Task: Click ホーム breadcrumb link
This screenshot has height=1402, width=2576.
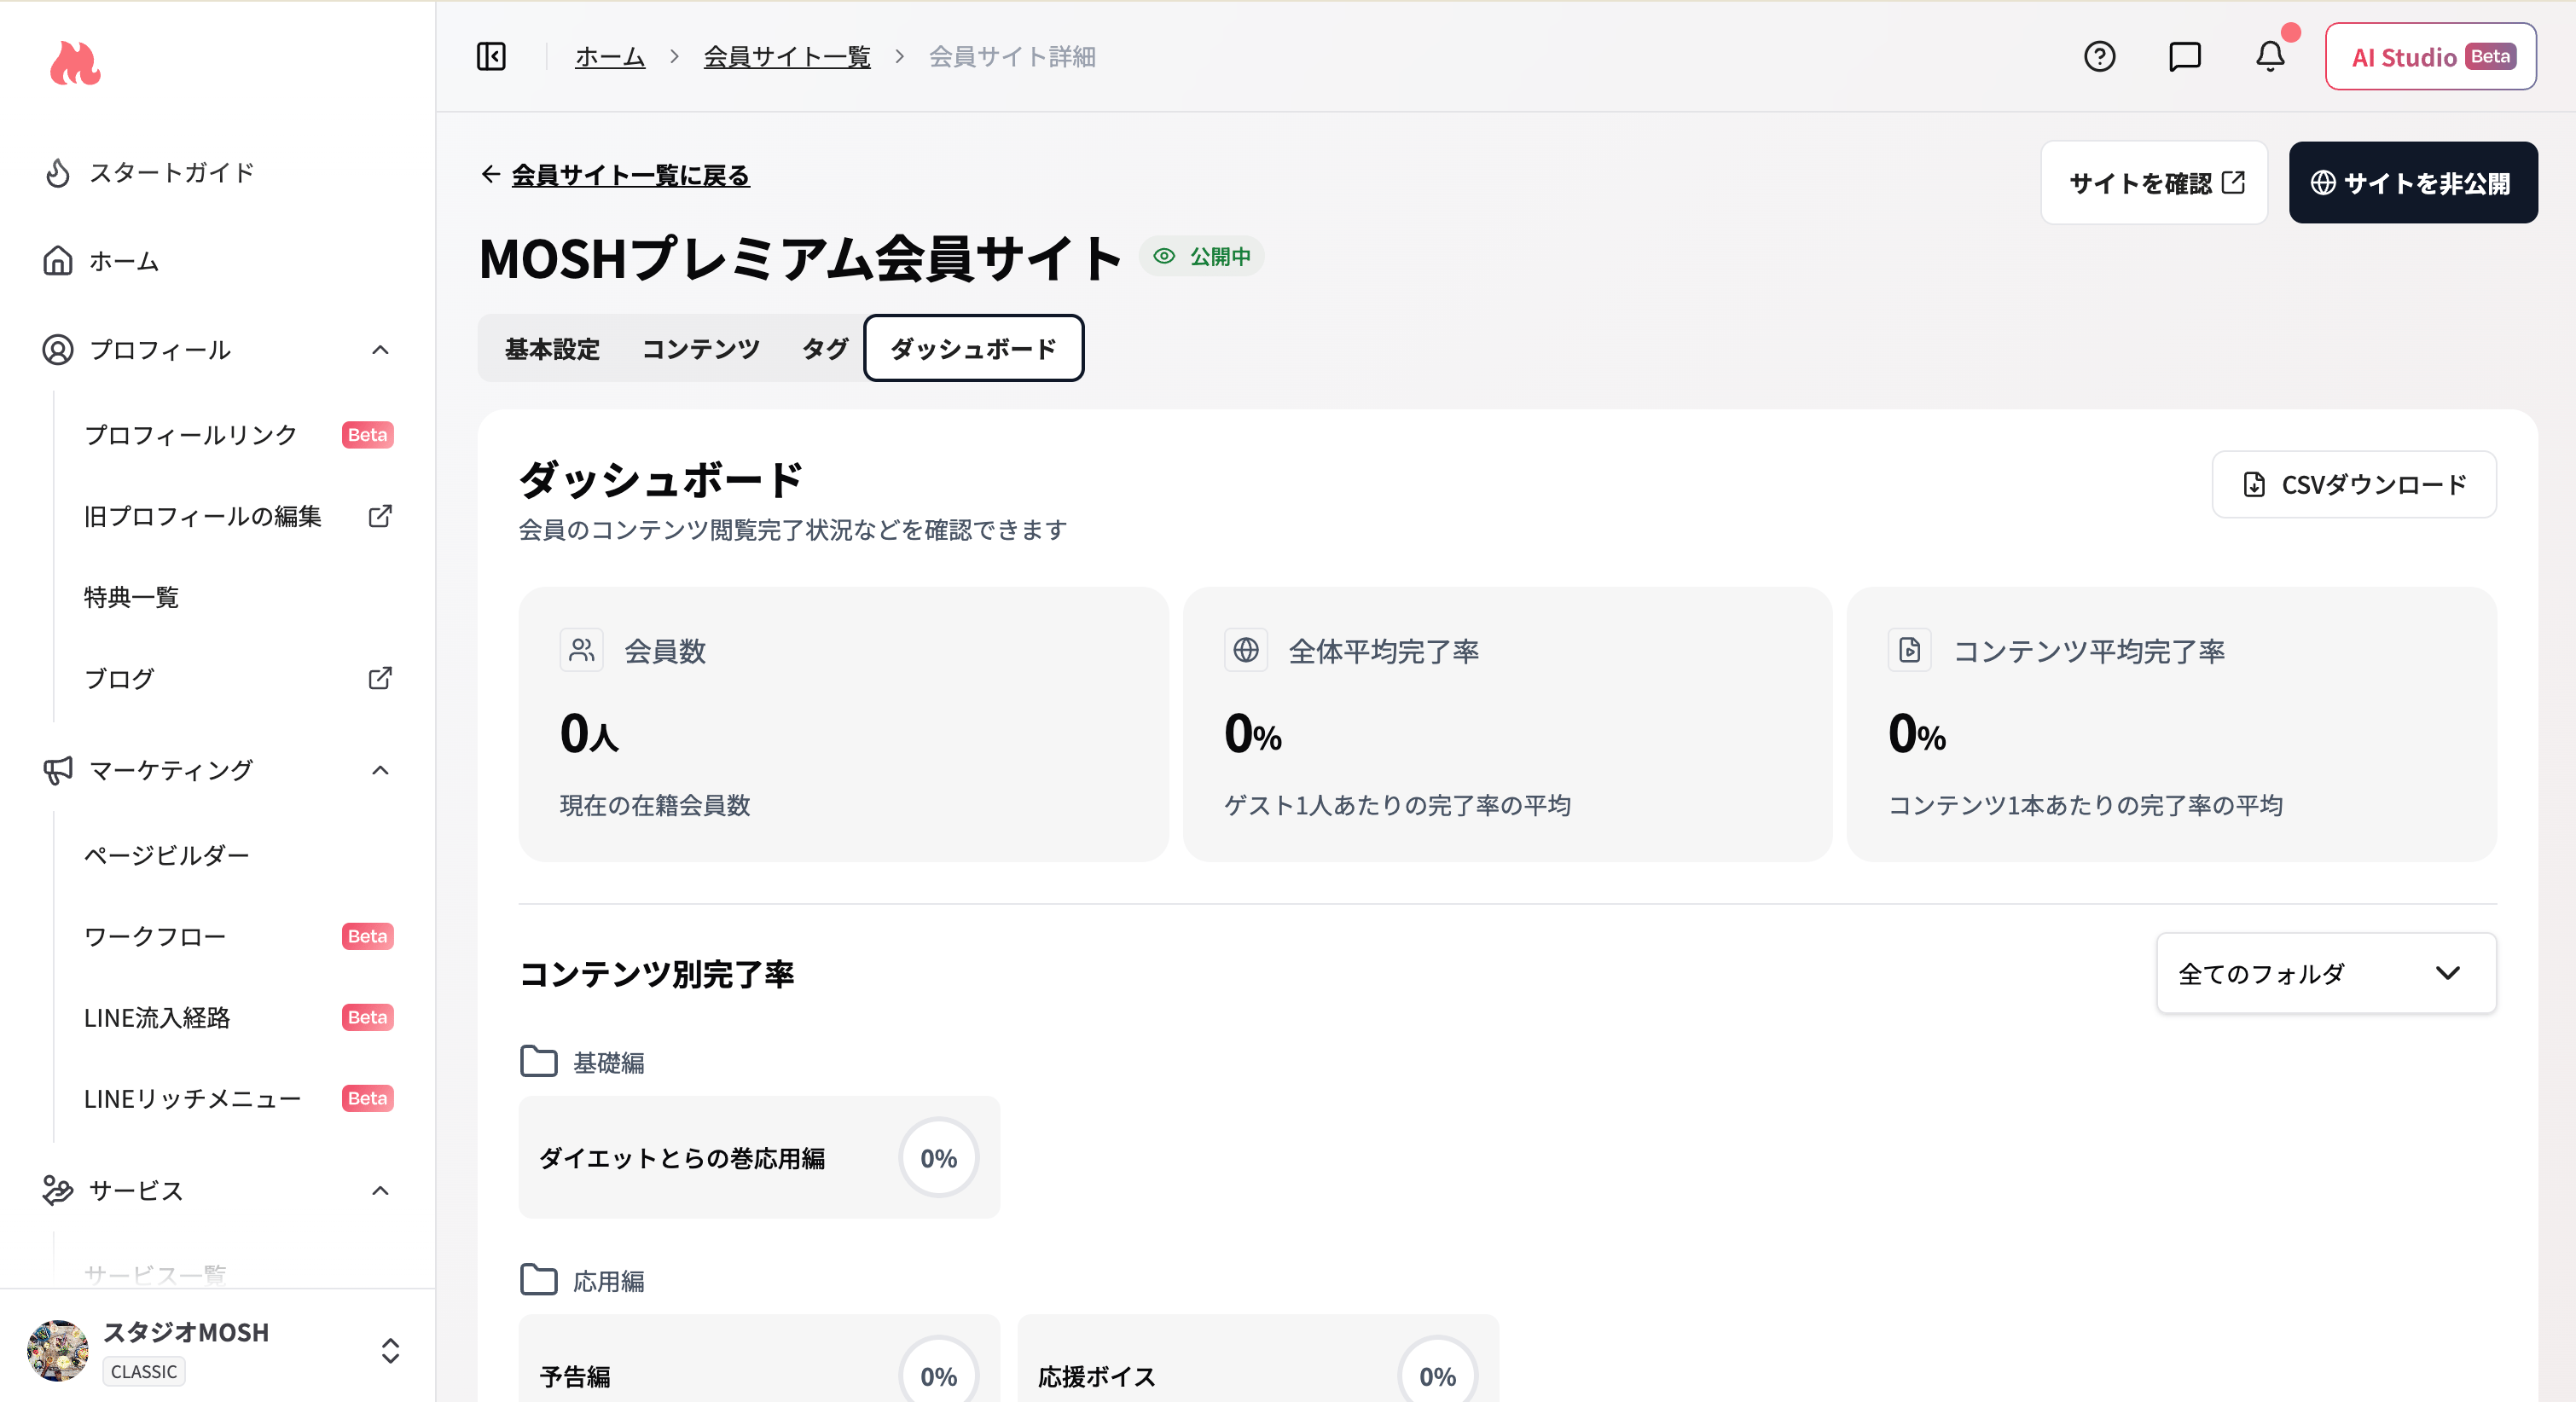Action: [610, 57]
